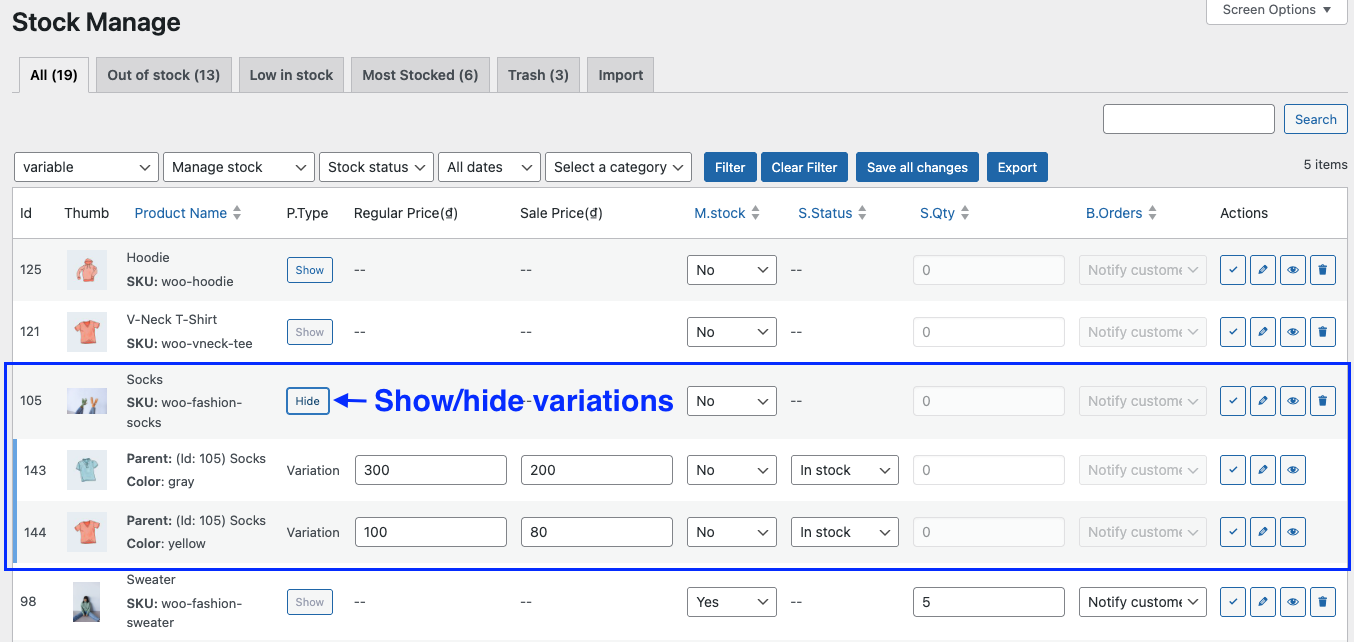
Task: Click the Sweater product thumbnail
Action: coord(87,602)
